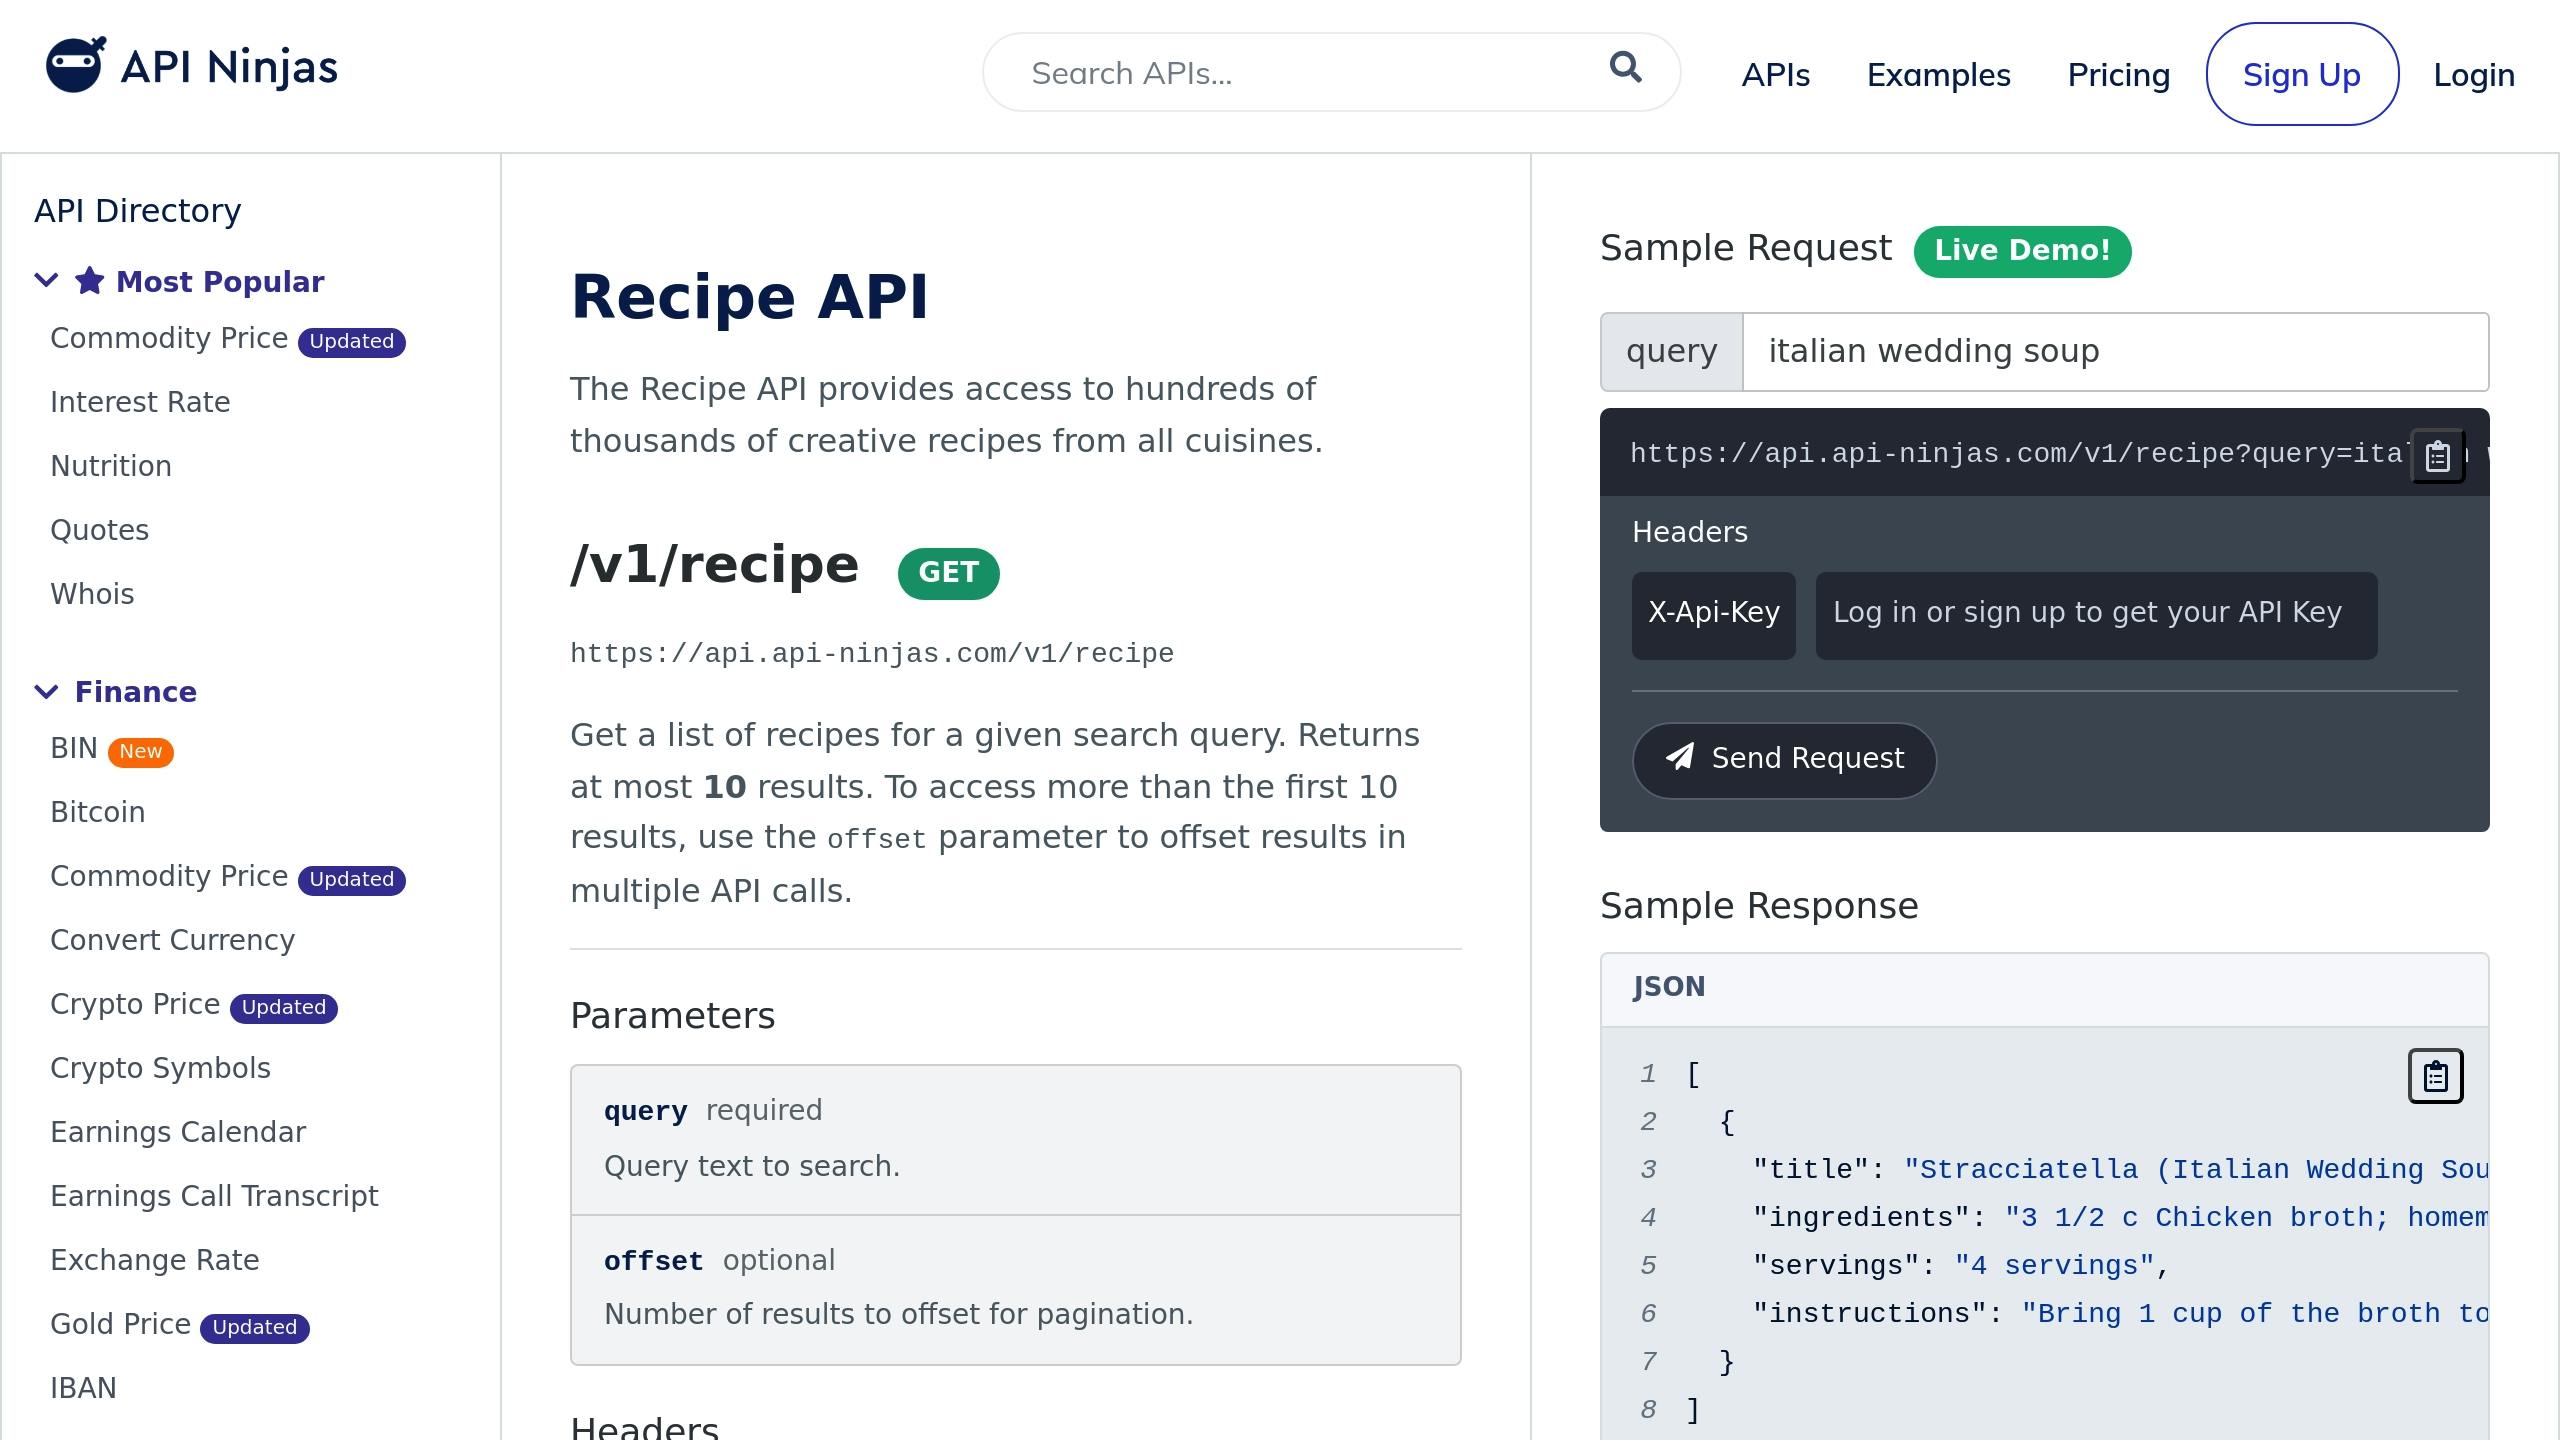
Task: Click the query input with italian wedding soup
Action: click(x=2115, y=352)
